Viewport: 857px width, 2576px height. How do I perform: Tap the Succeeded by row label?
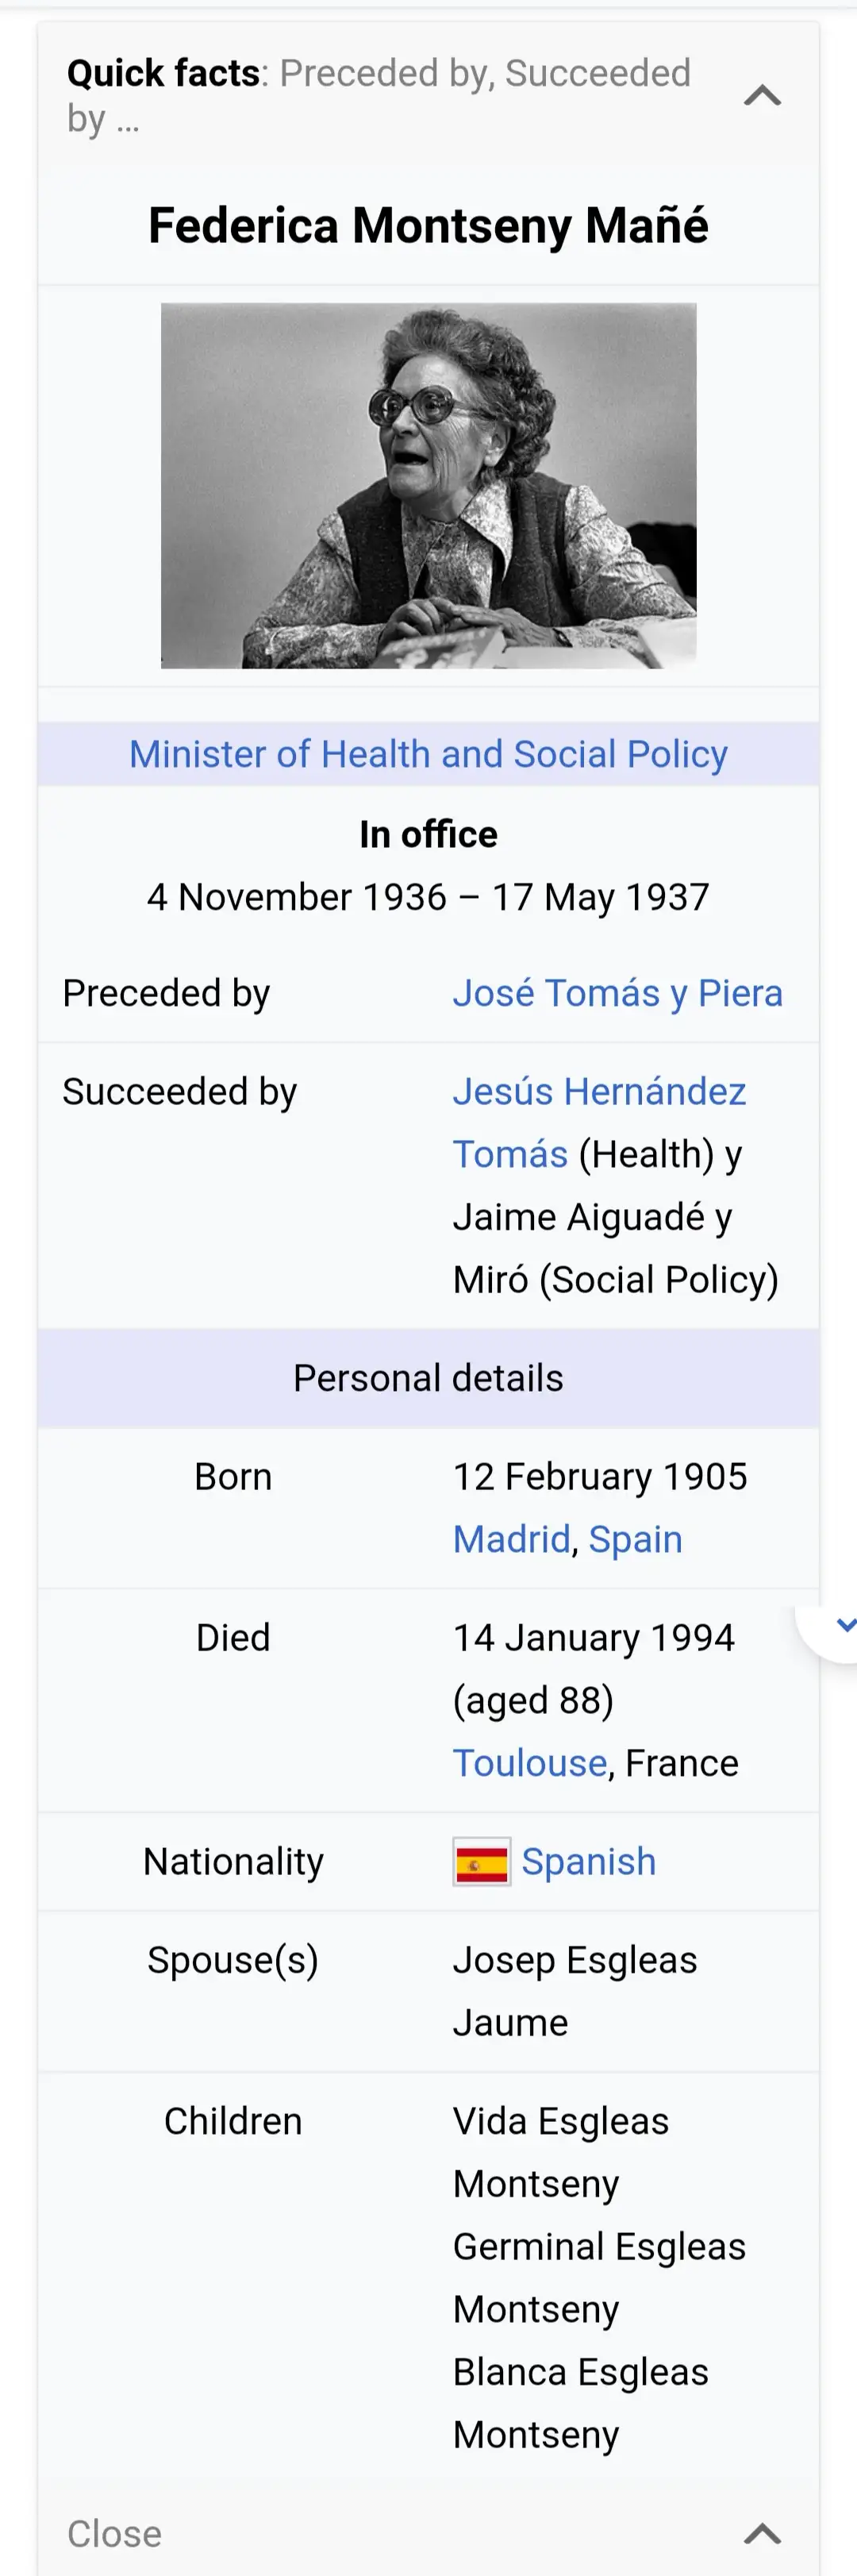pos(179,1091)
